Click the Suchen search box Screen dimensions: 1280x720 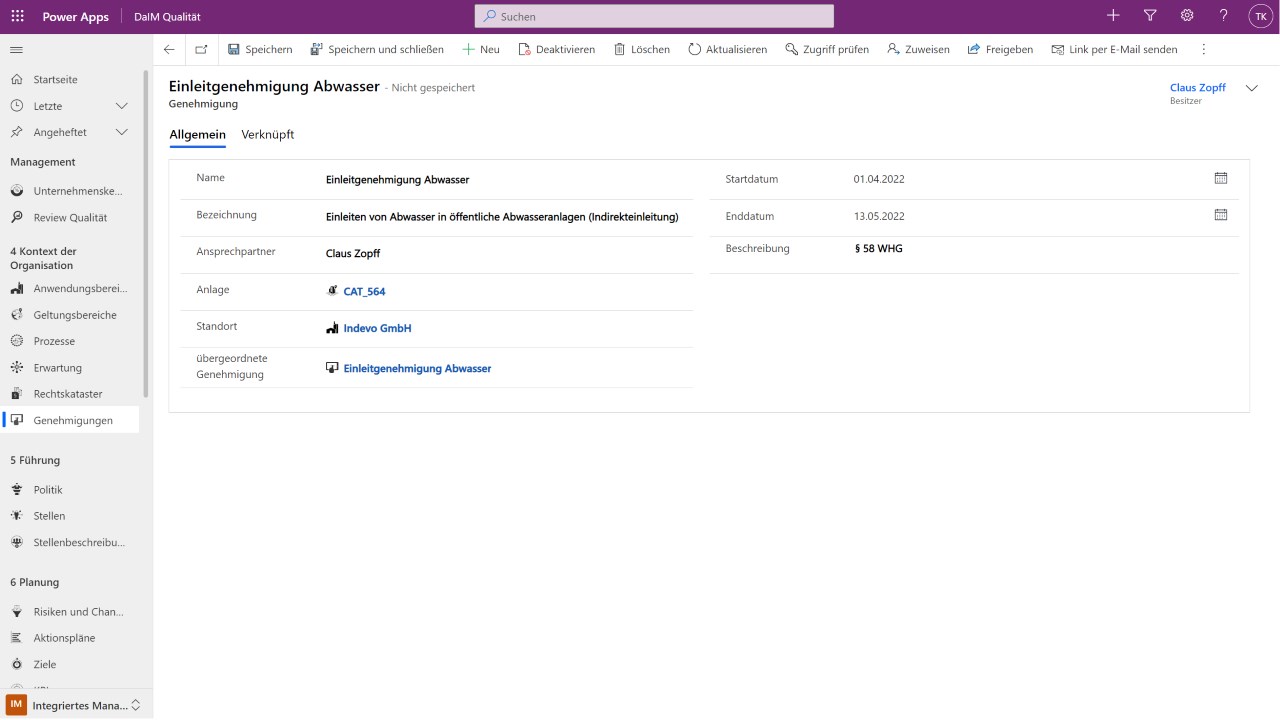[654, 16]
